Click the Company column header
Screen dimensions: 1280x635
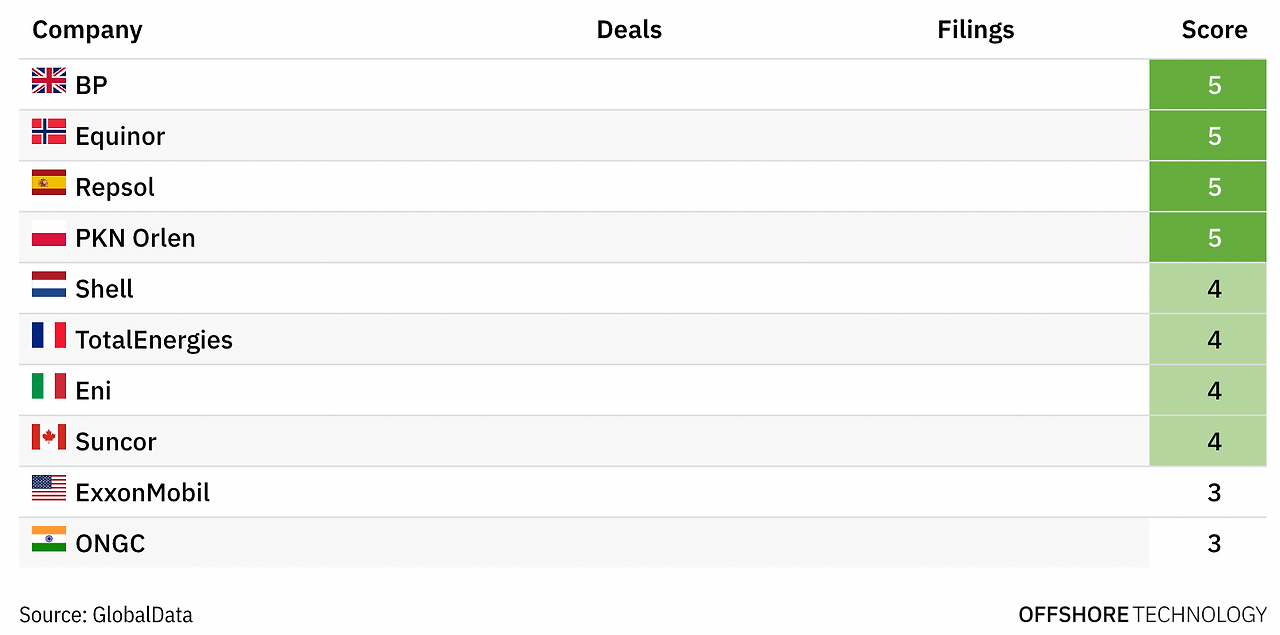pos(87,30)
